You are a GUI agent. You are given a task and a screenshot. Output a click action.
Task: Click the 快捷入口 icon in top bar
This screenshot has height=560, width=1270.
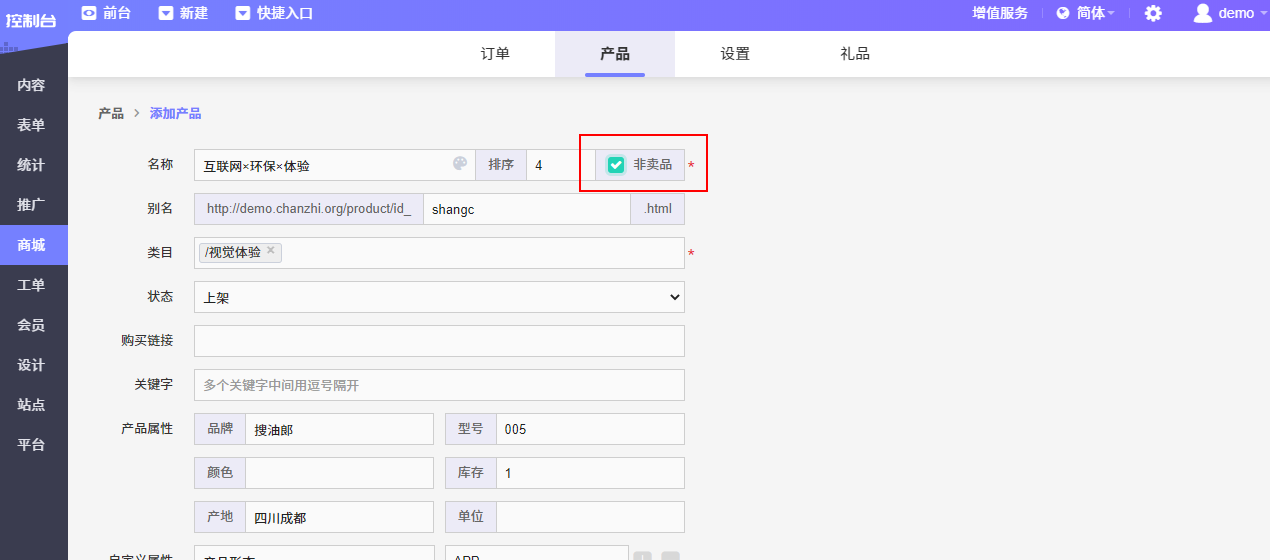pos(243,13)
